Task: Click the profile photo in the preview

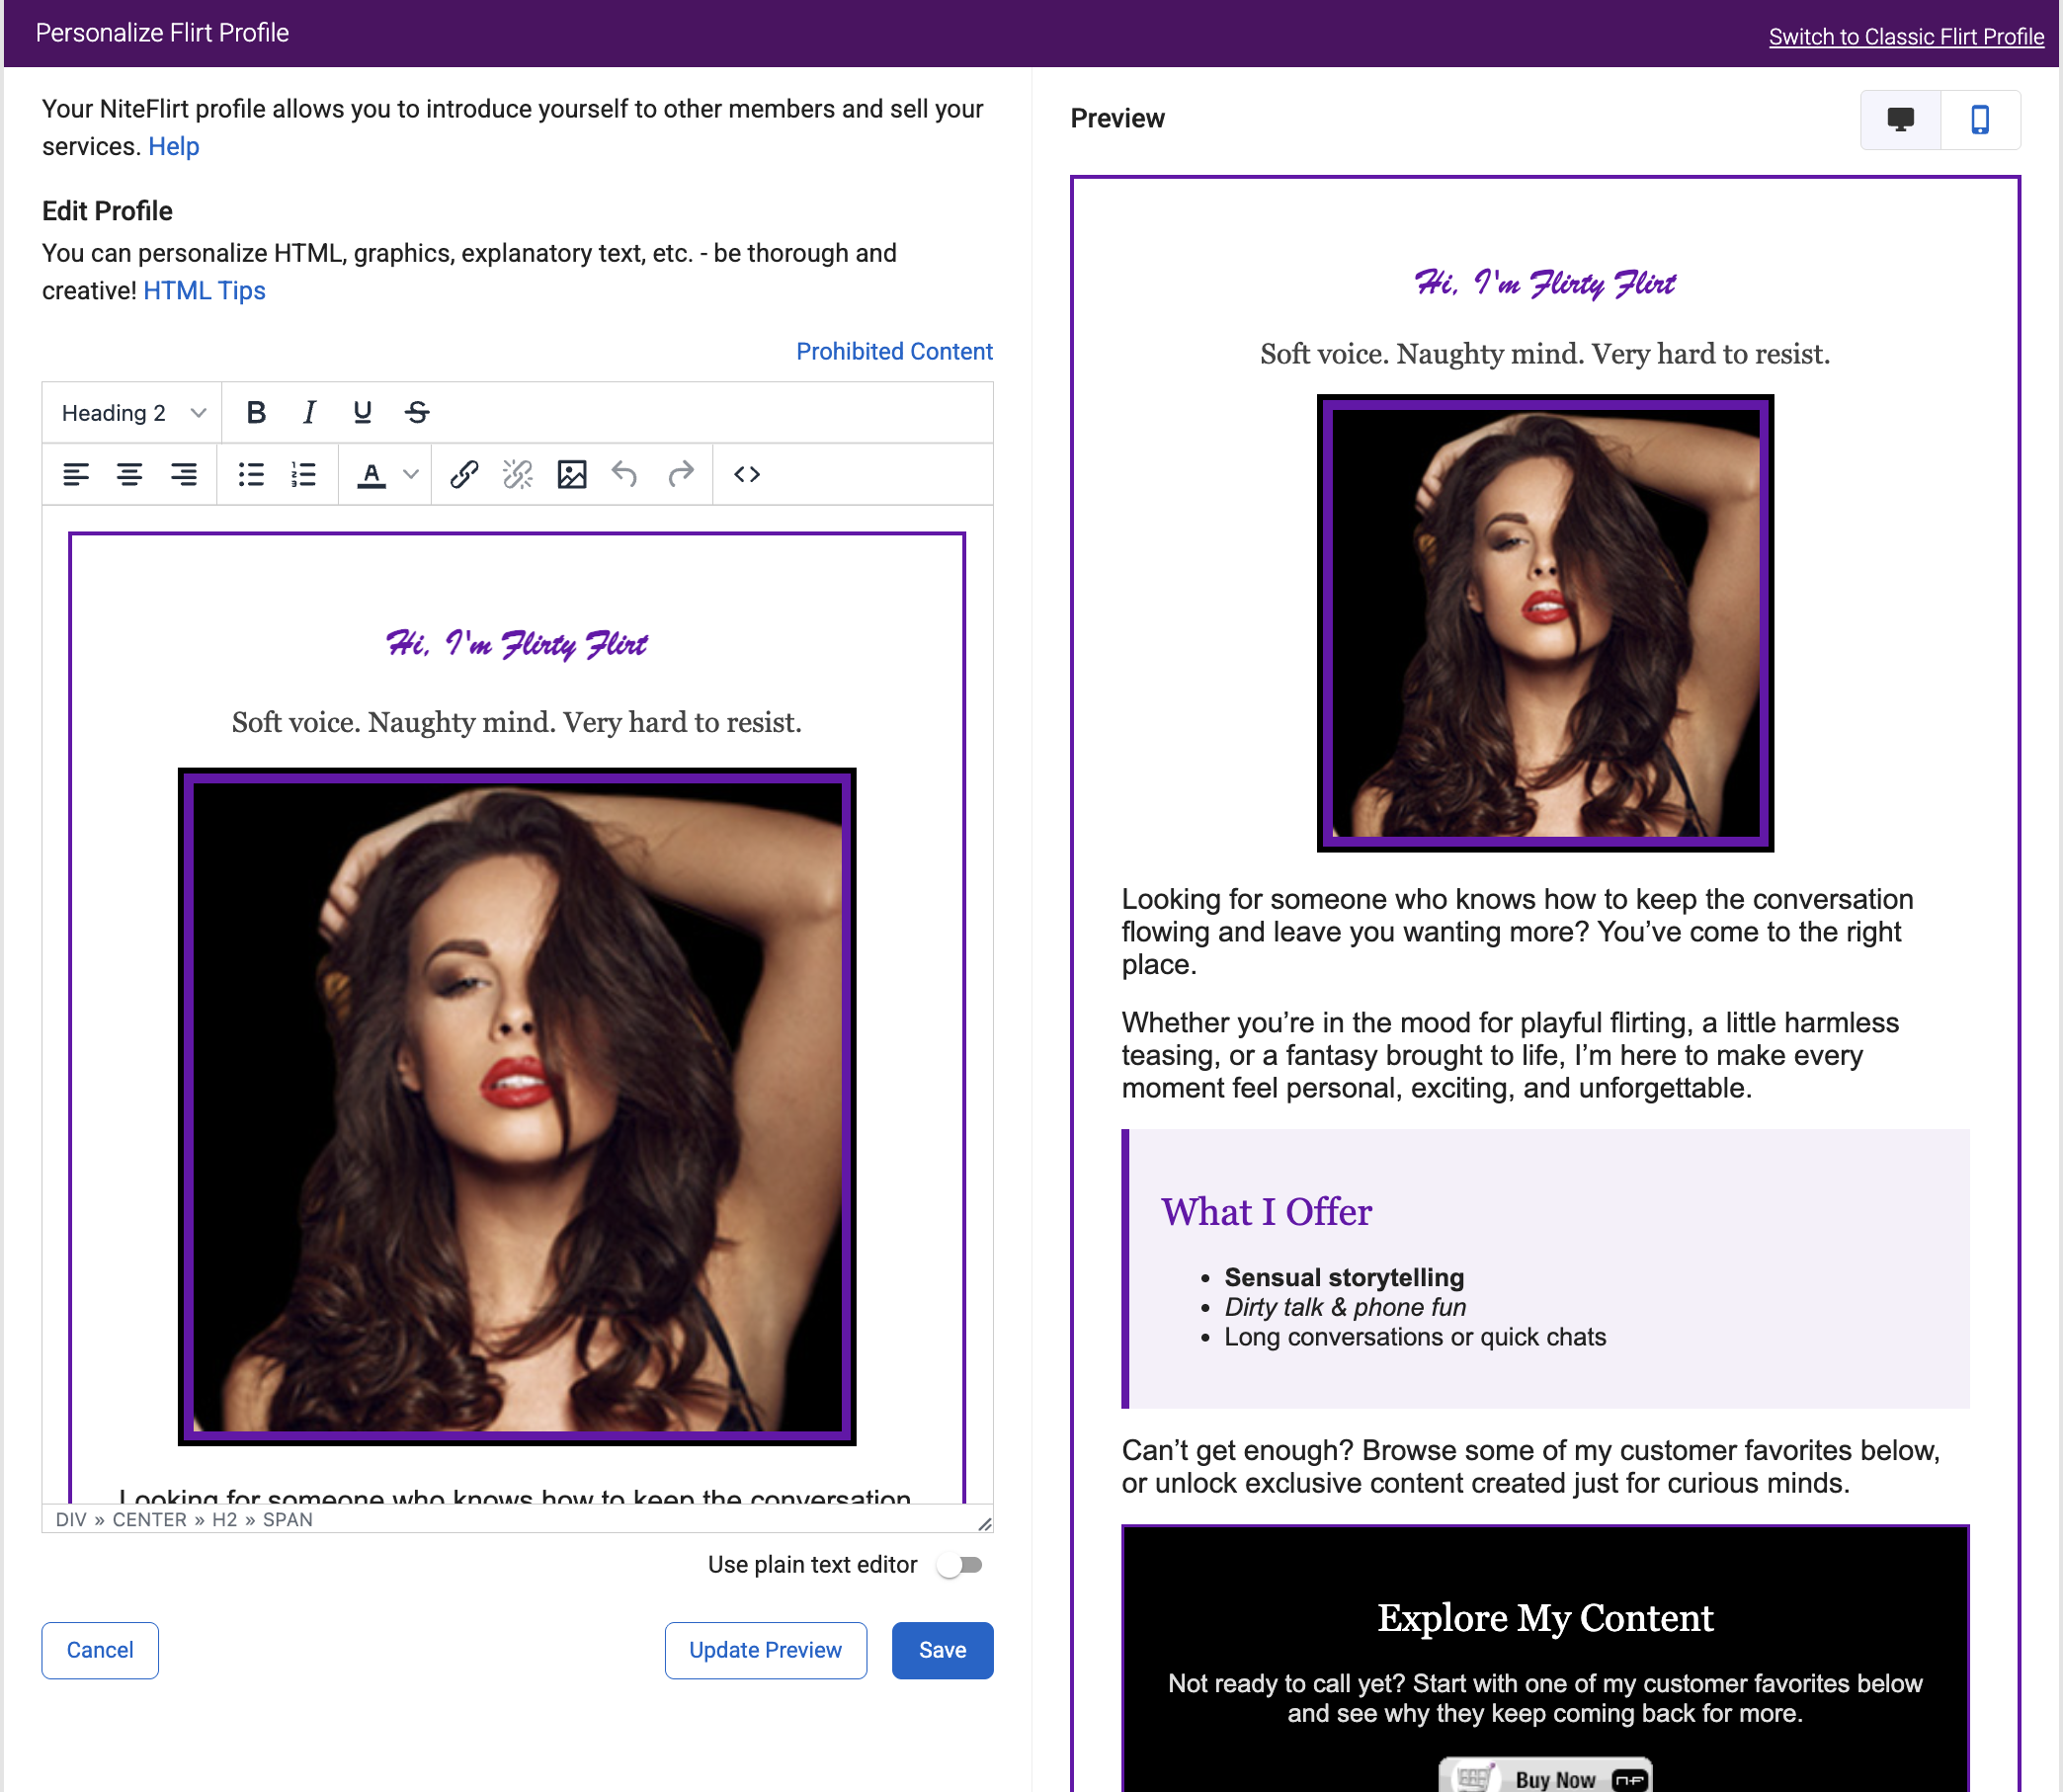Action: click(1545, 623)
